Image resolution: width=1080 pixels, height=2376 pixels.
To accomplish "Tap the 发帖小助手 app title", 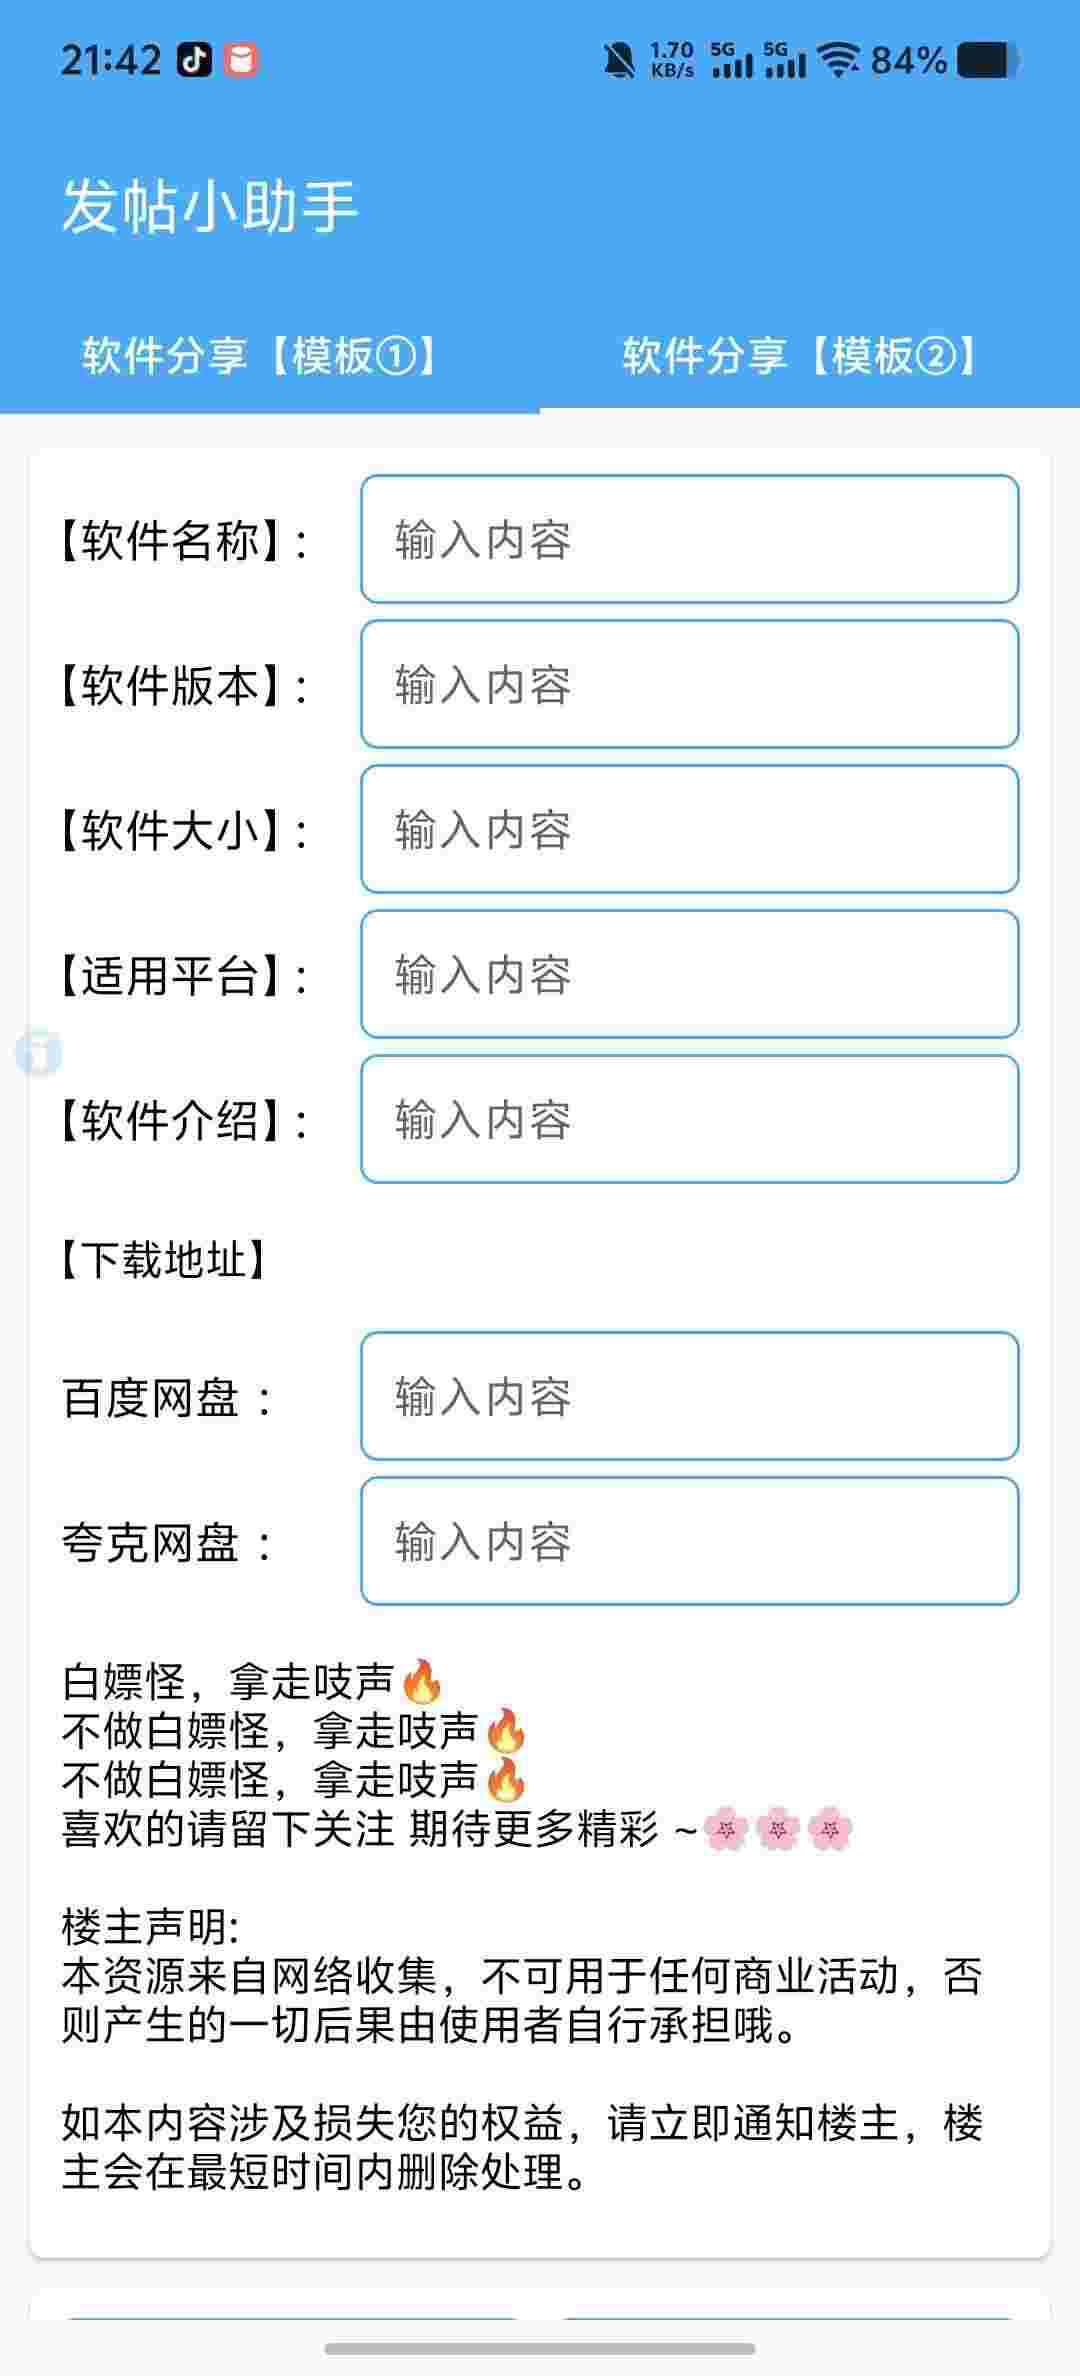I will click(210, 207).
